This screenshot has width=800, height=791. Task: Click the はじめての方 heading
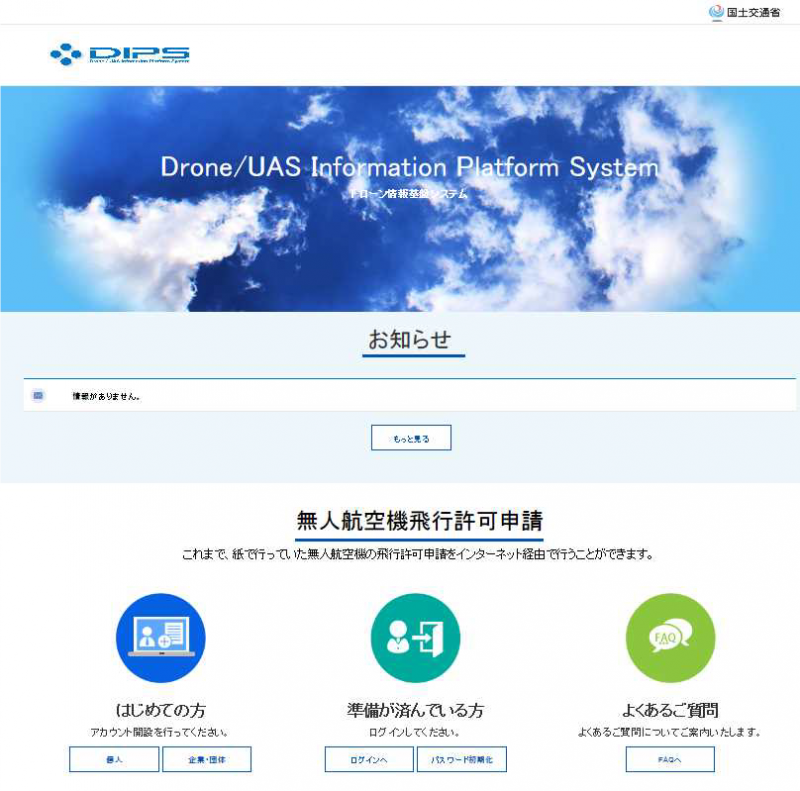[161, 710]
